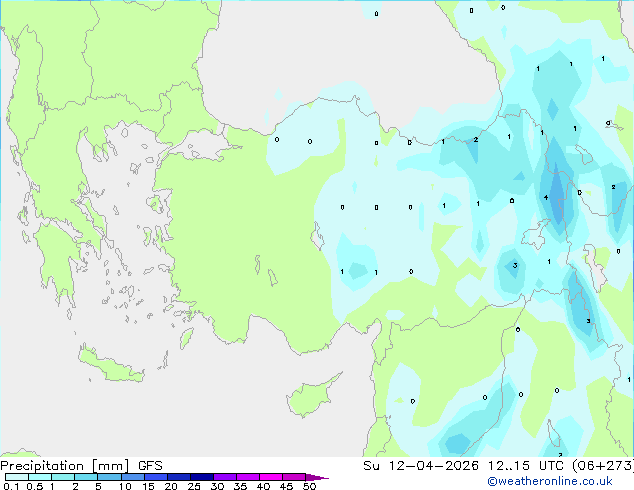Click the precipitation value '4' on the map
Viewport: 634px width, 490px height.
pos(546,197)
